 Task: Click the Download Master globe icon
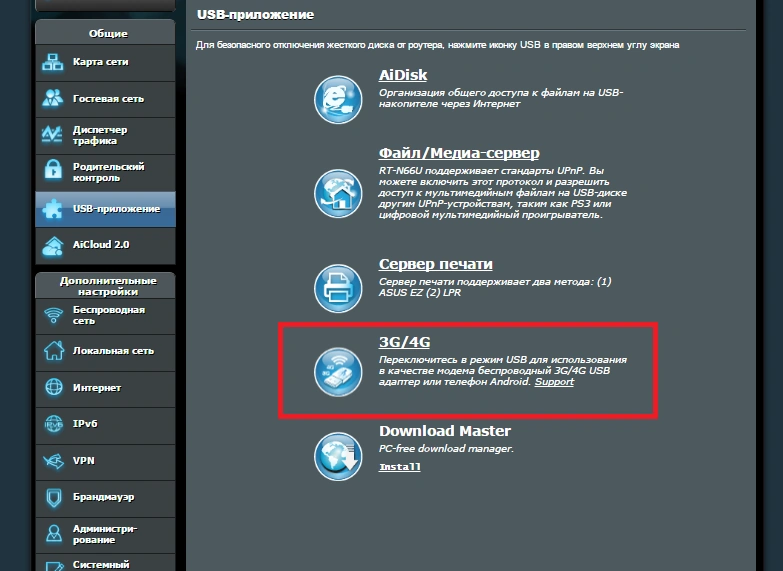coord(338,456)
